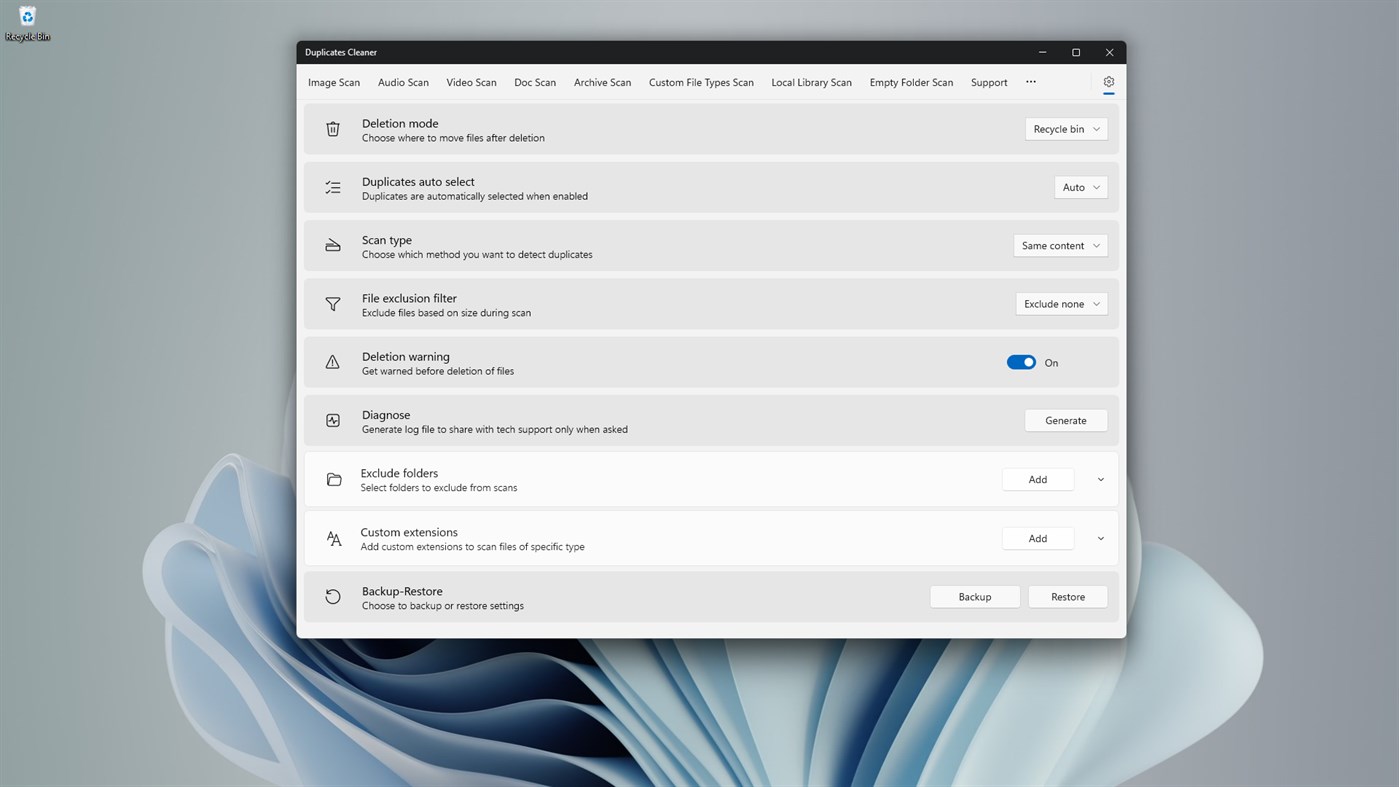The width and height of the screenshot is (1399, 787).
Task: Click the Deletion warning alert triangle icon
Action: coord(333,362)
